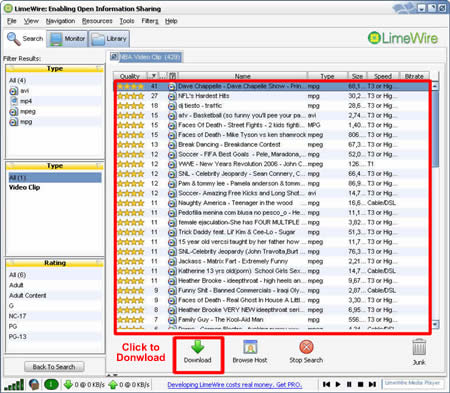The image size is (450, 393).
Task: Click the file icon beside dj tiesto - traffic
Action: pyautogui.click(x=172, y=106)
